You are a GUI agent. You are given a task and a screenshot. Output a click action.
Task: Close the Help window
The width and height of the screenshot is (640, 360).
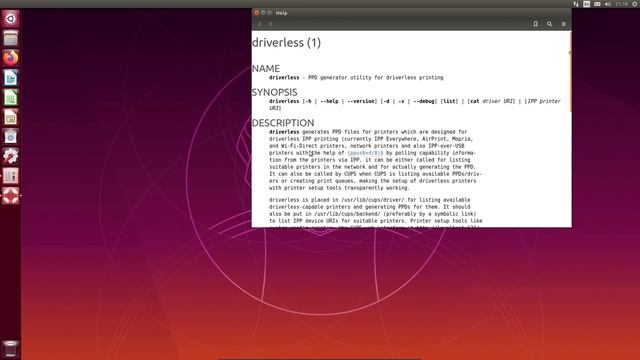pos(257,13)
